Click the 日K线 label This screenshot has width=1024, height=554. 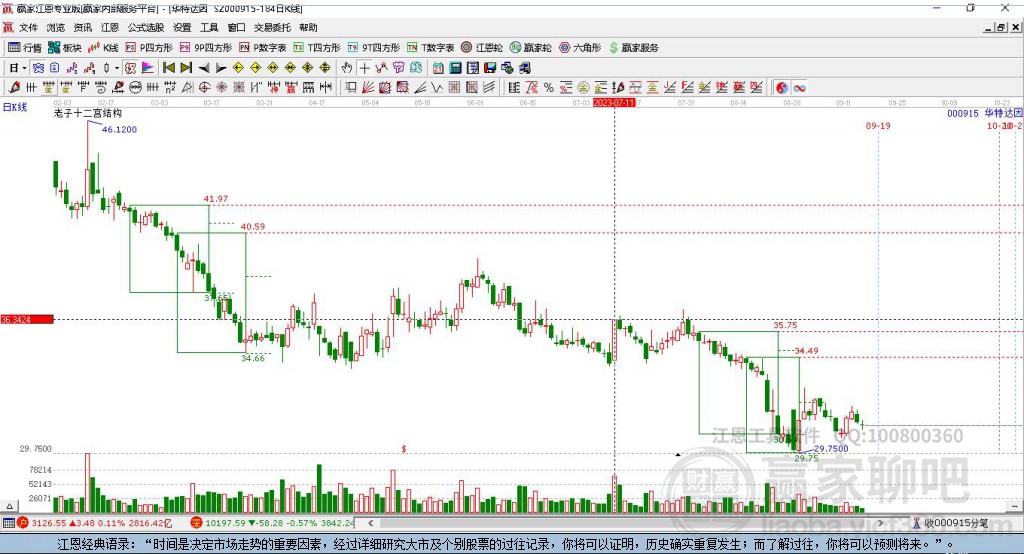click(x=15, y=107)
